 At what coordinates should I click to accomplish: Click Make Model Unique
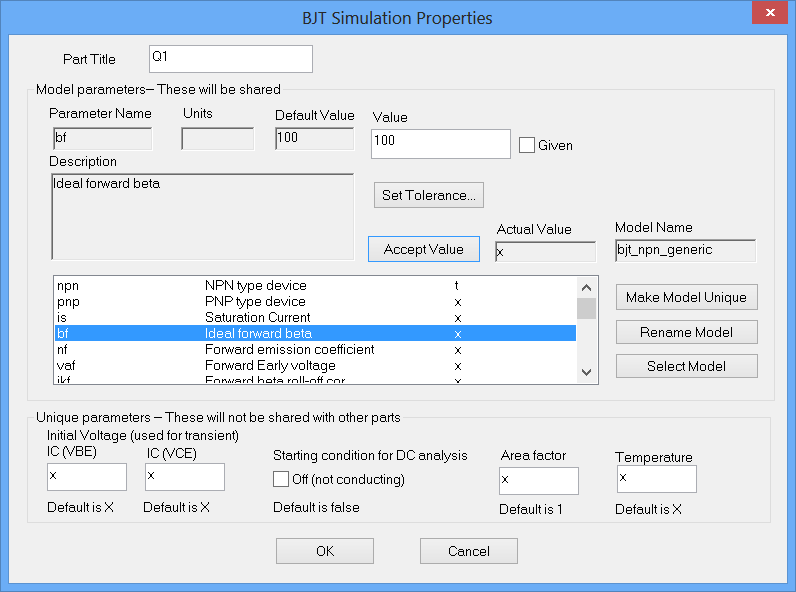tap(686, 298)
